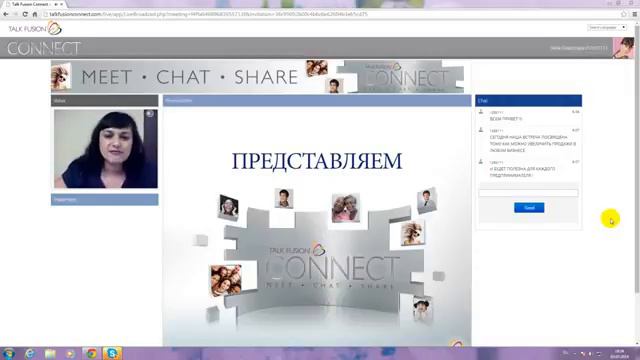Click the Presentation panel header

317,100
